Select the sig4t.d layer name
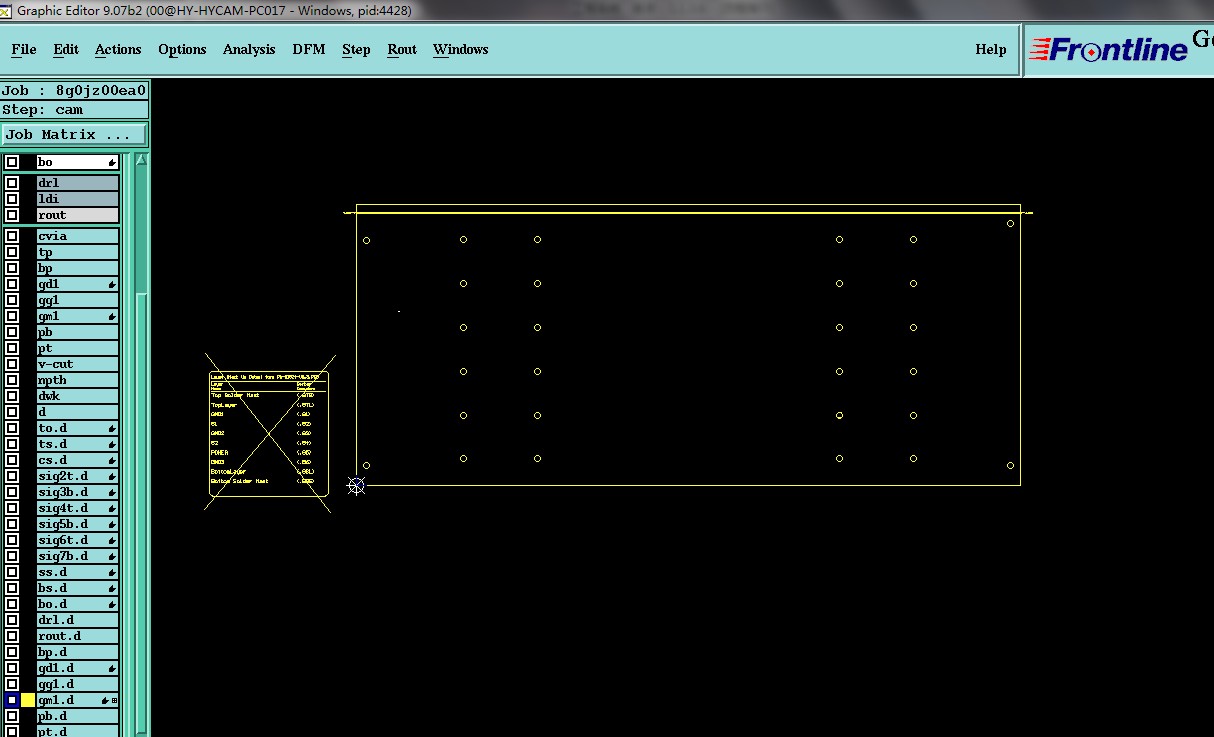1214x737 pixels. (78, 508)
